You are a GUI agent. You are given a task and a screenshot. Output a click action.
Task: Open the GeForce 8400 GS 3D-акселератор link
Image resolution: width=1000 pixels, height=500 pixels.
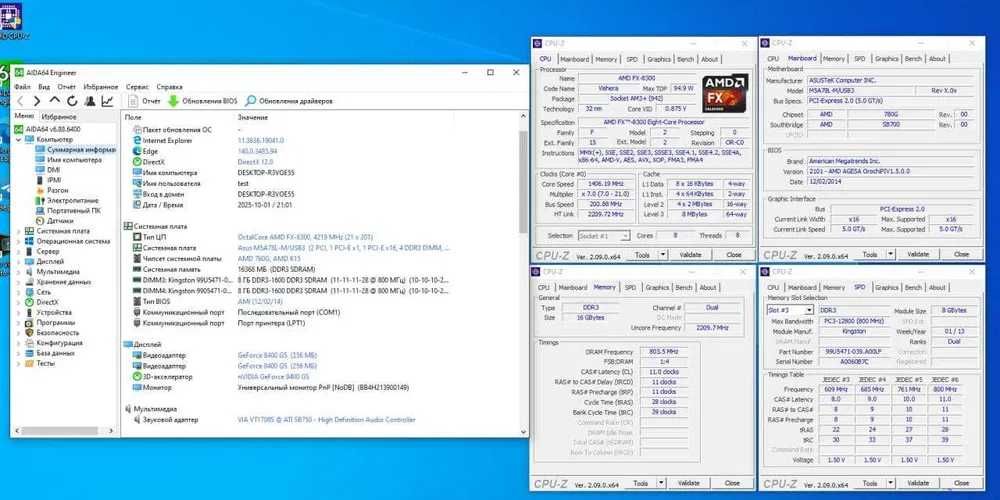(273, 377)
